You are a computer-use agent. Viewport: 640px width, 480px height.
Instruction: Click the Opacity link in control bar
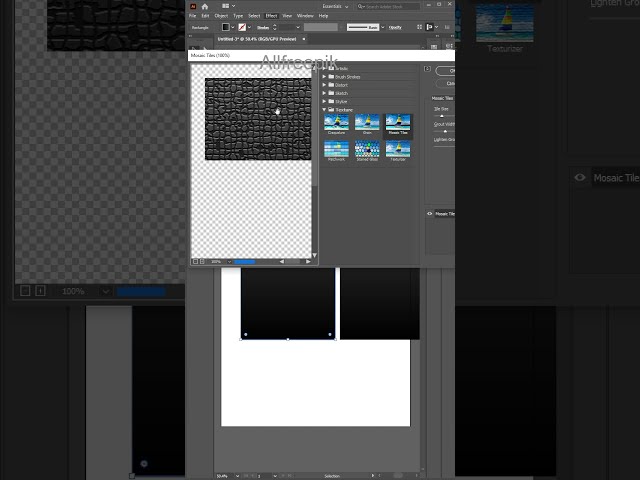coord(395,27)
